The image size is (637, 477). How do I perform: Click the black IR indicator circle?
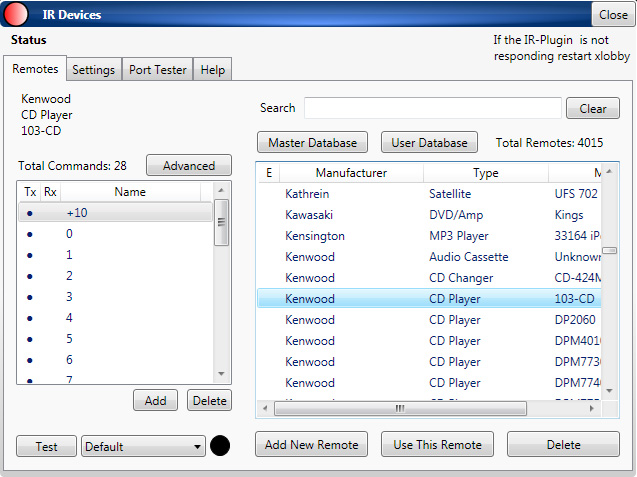click(x=220, y=445)
